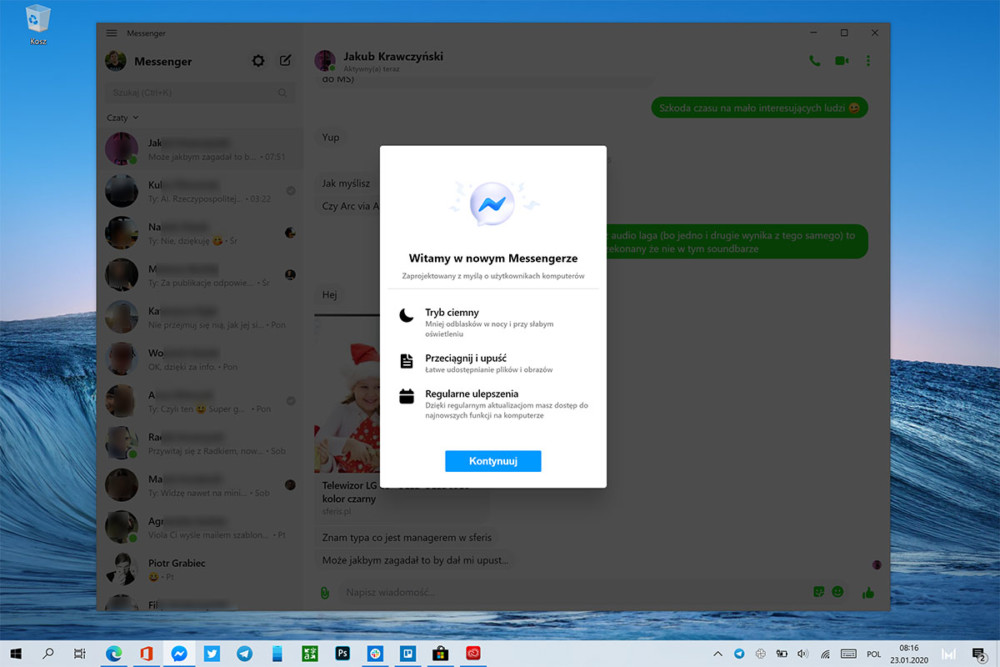Show hidden system tray icons

pos(717,654)
